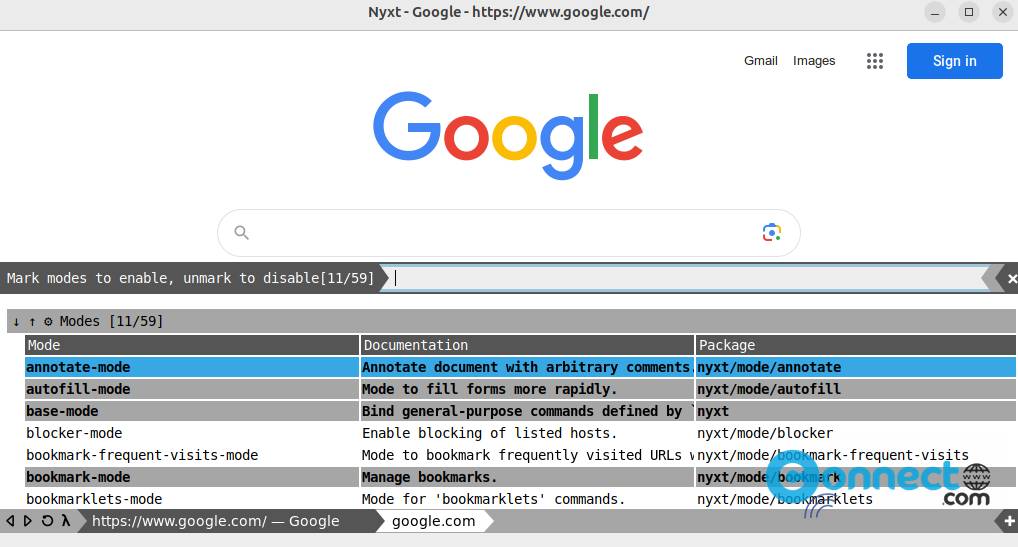The width and height of the screenshot is (1018, 547).
Task: Click 'Manage bookmarks.' documentation cell
Action: point(527,478)
